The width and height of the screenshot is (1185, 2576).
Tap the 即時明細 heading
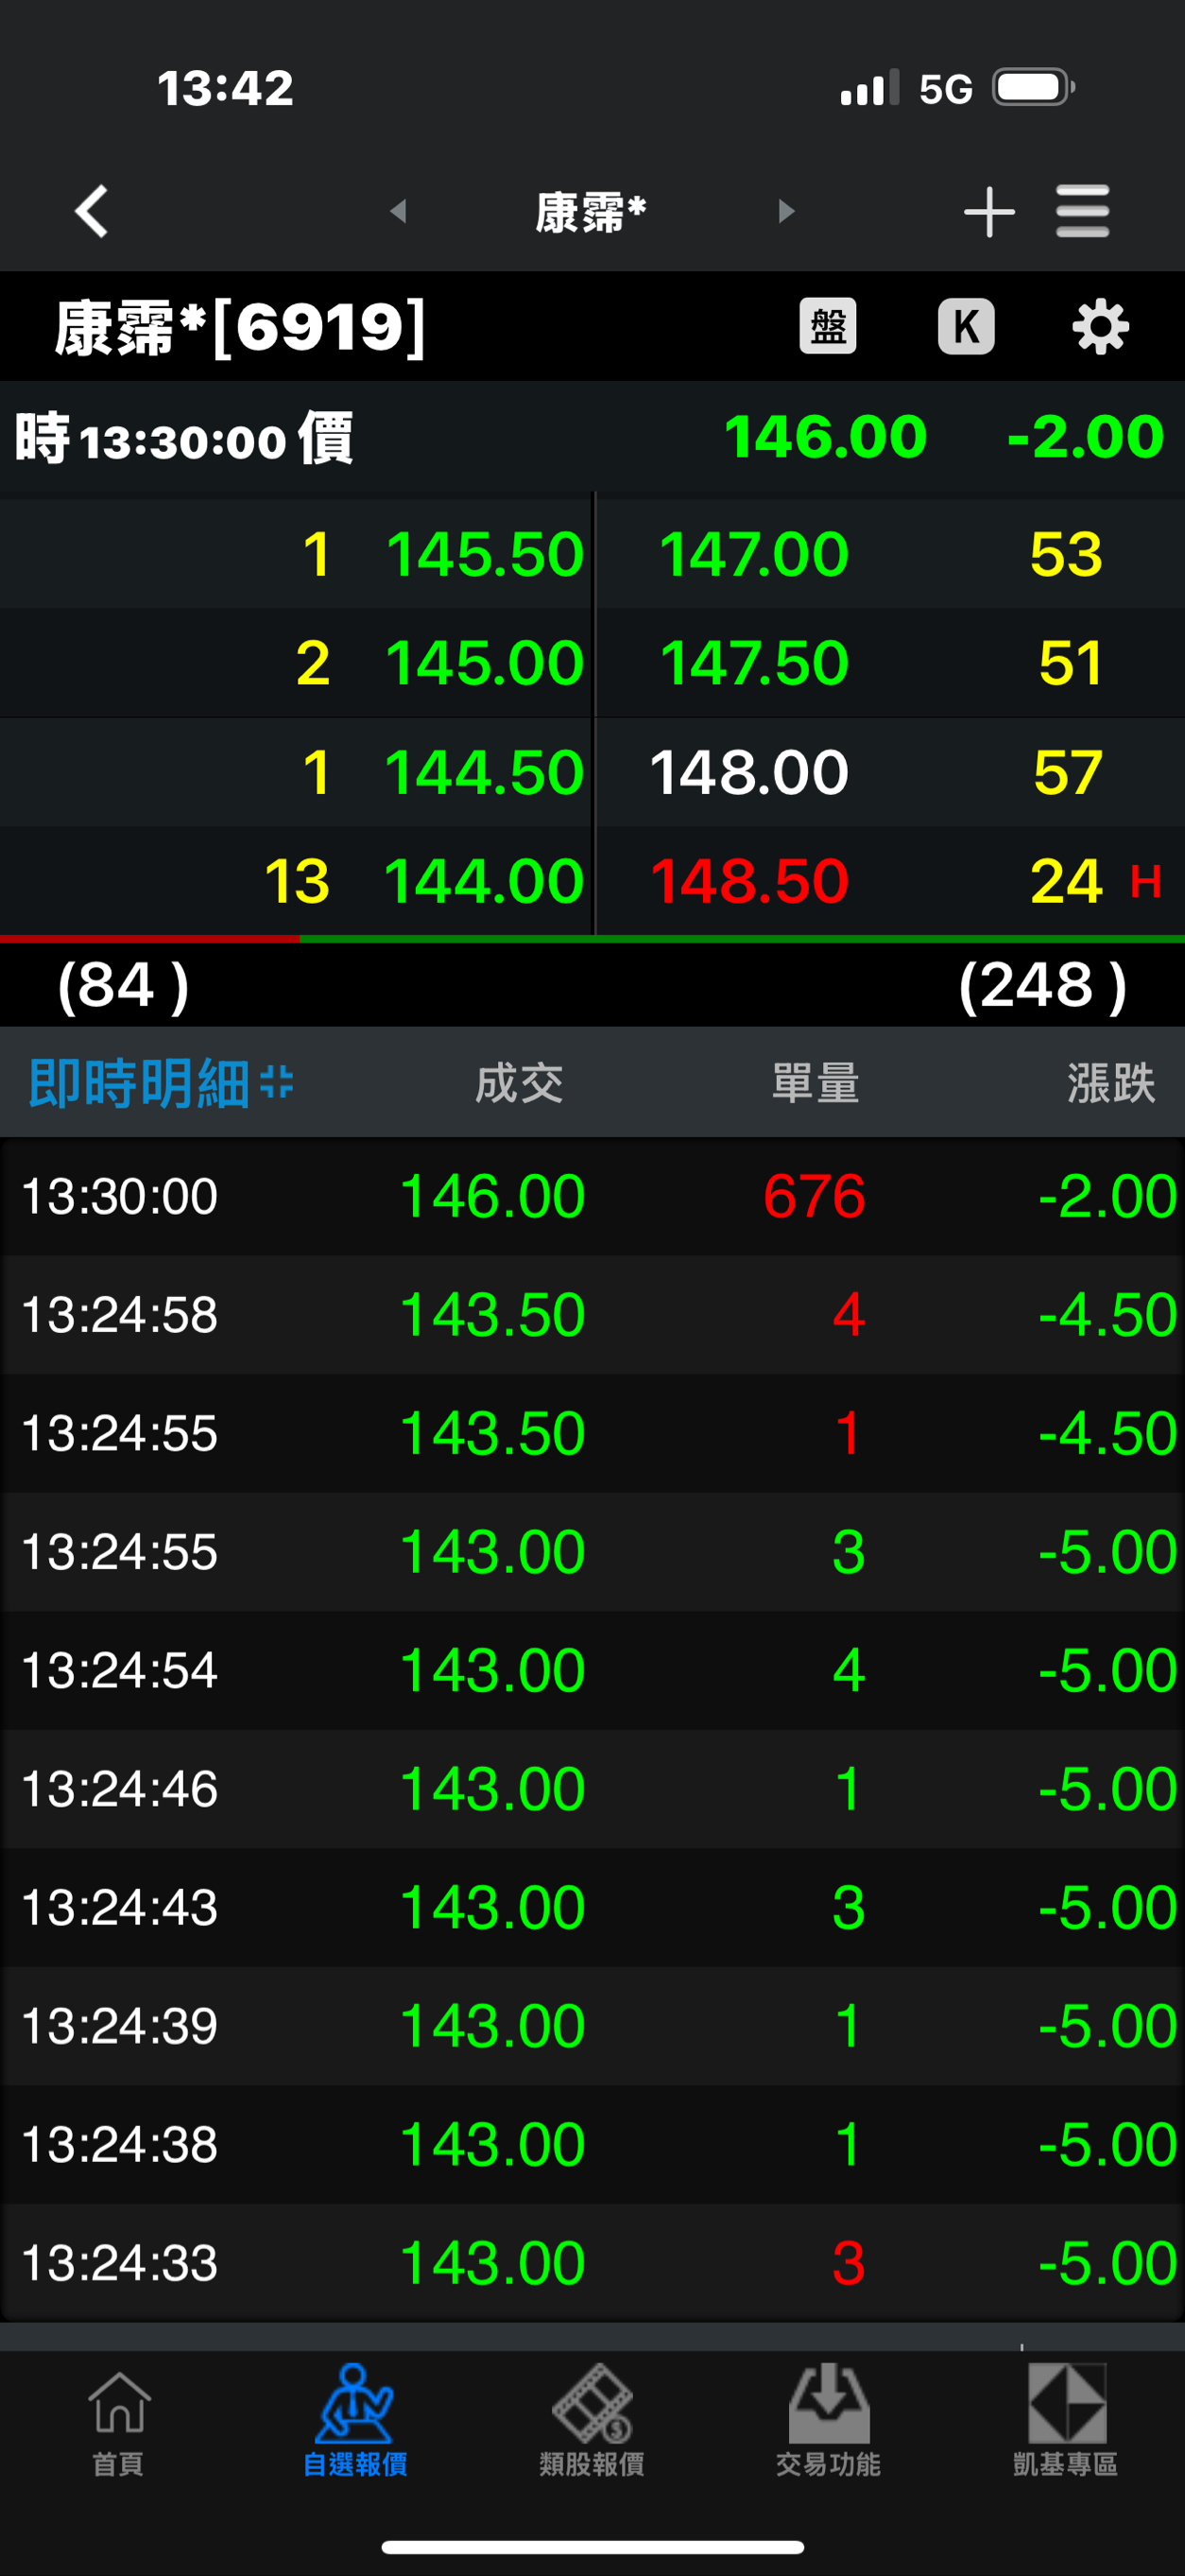click(x=139, y=1083)
